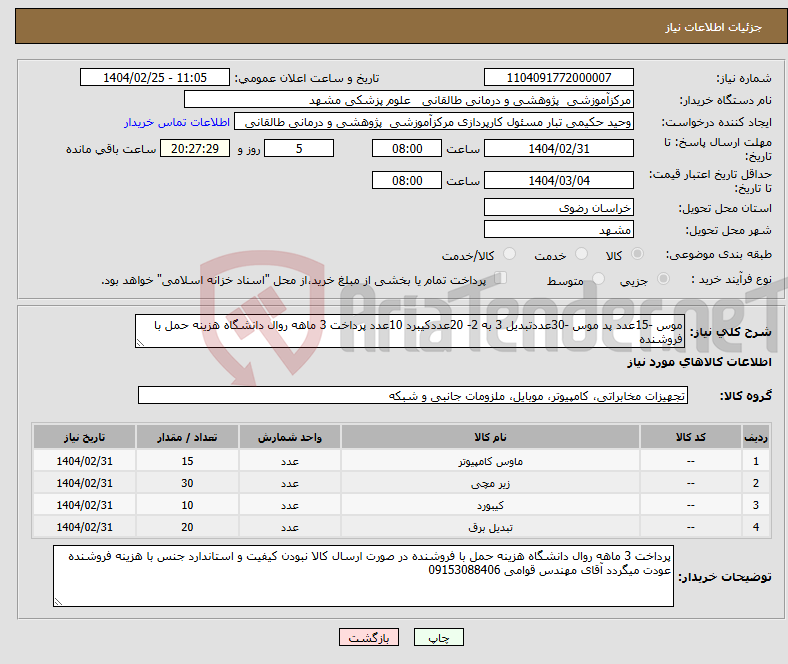Click the توضیحات خریدار notes textarea
788x664 pixels.
(363, 576)
